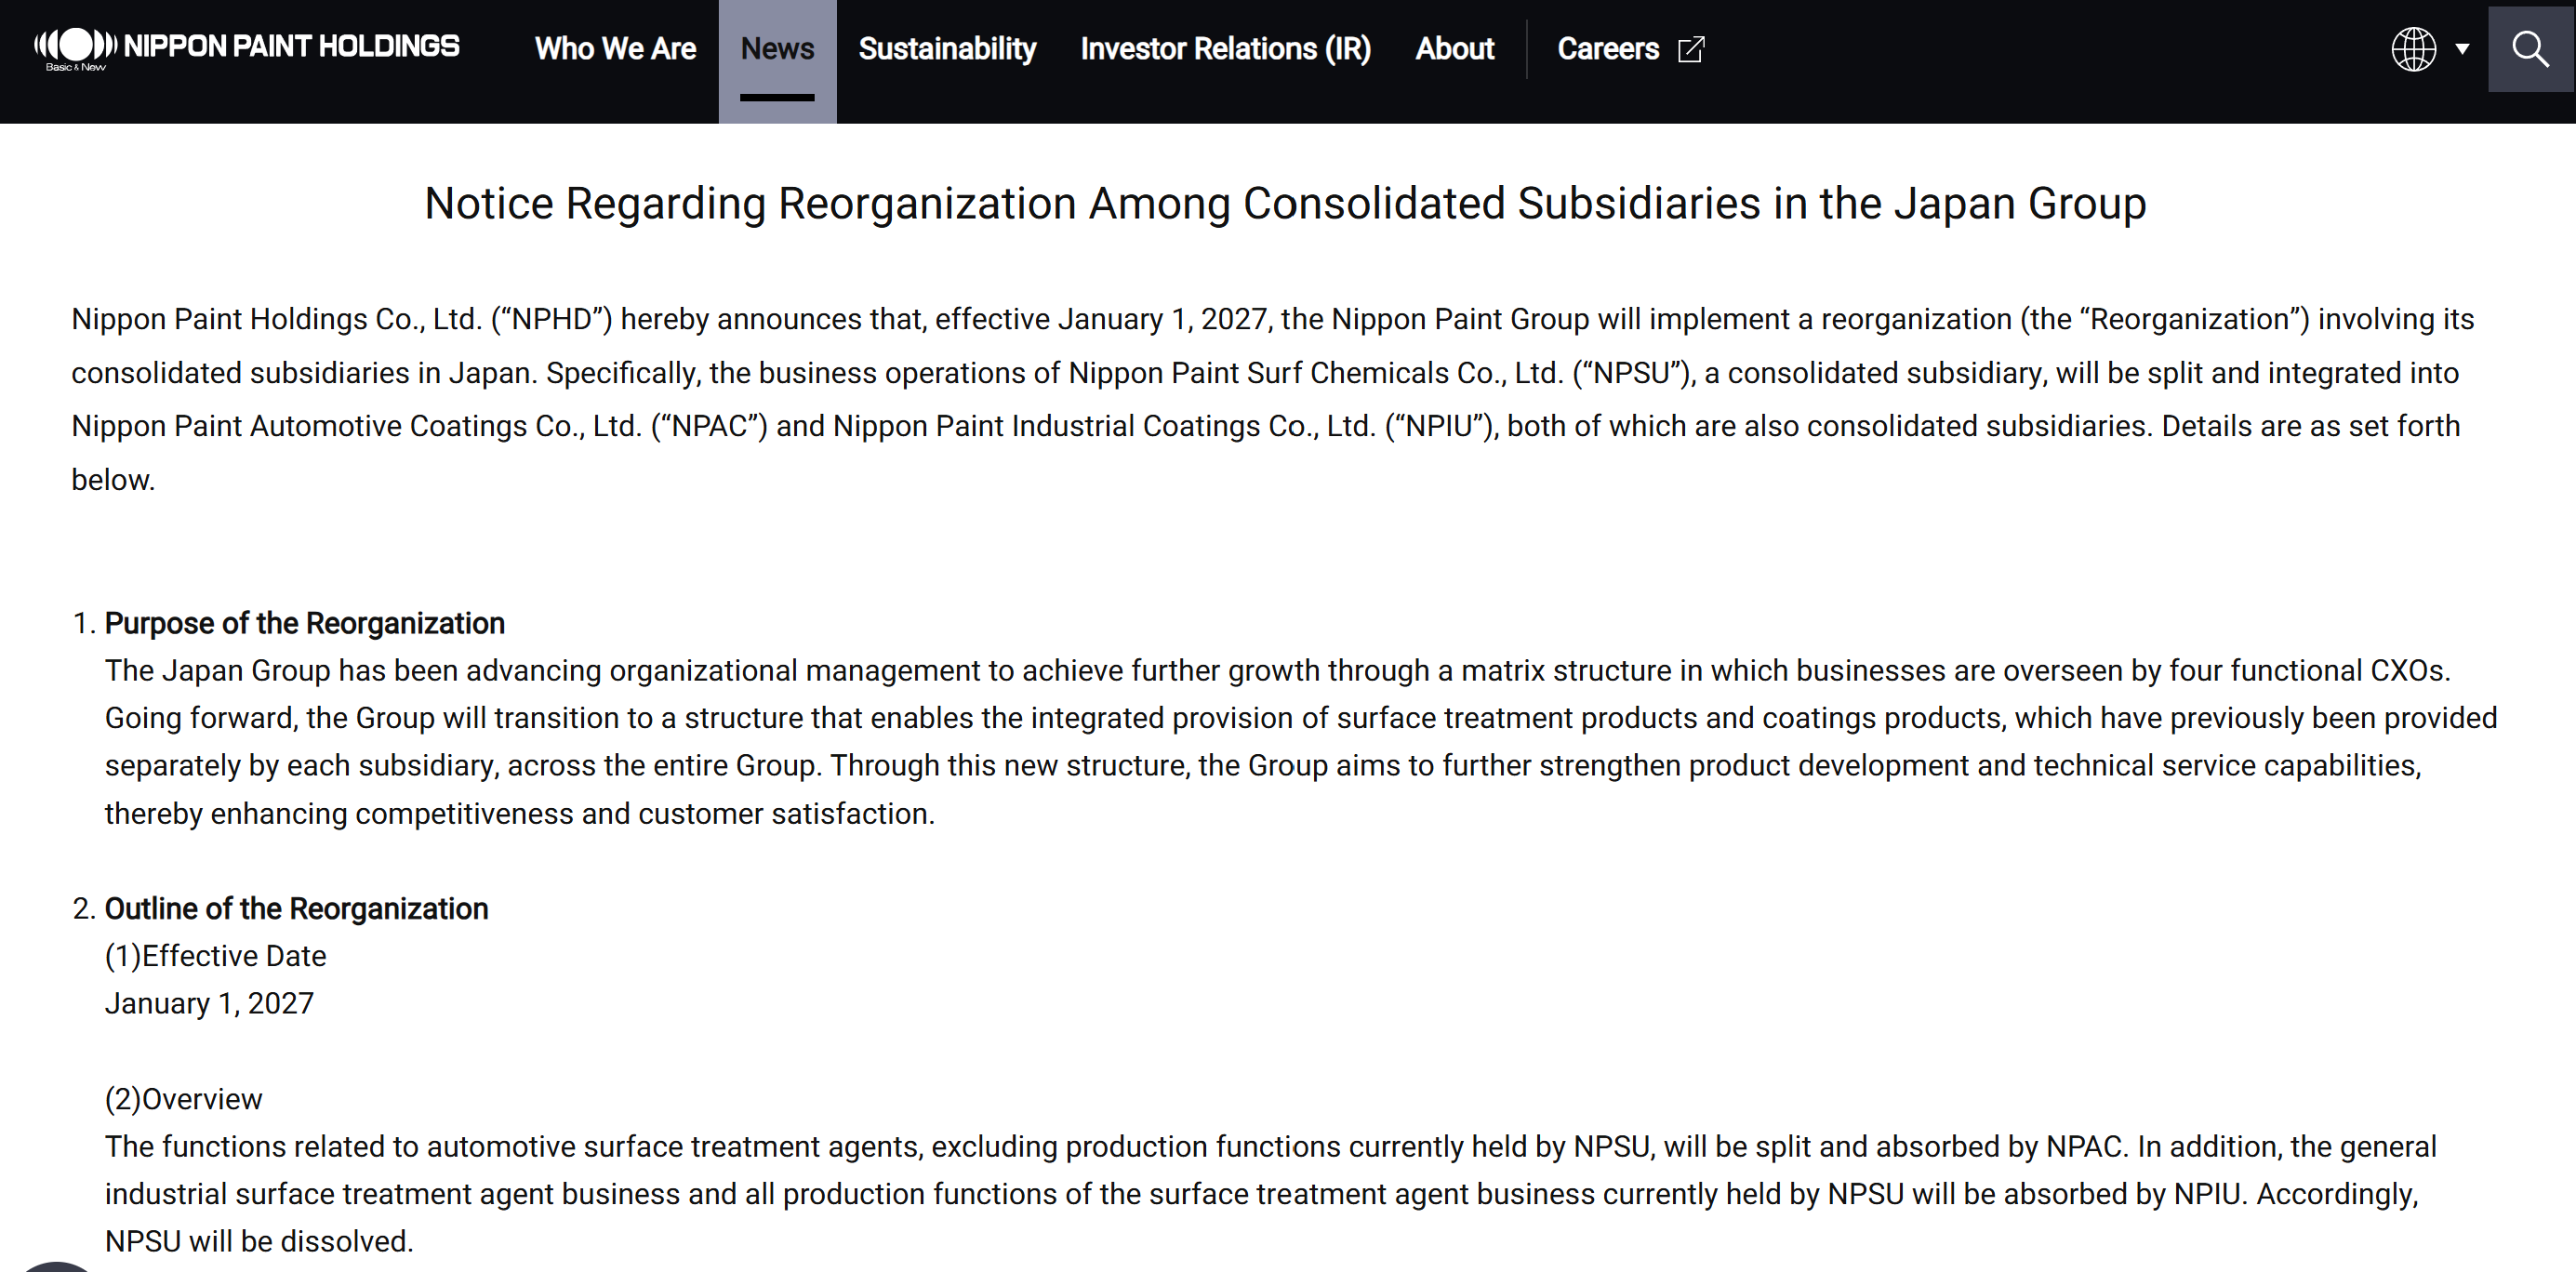The width and height of the screenshot is (2576, 1272).
Task: Open the Who We Are menu
Action: point(615,49)
